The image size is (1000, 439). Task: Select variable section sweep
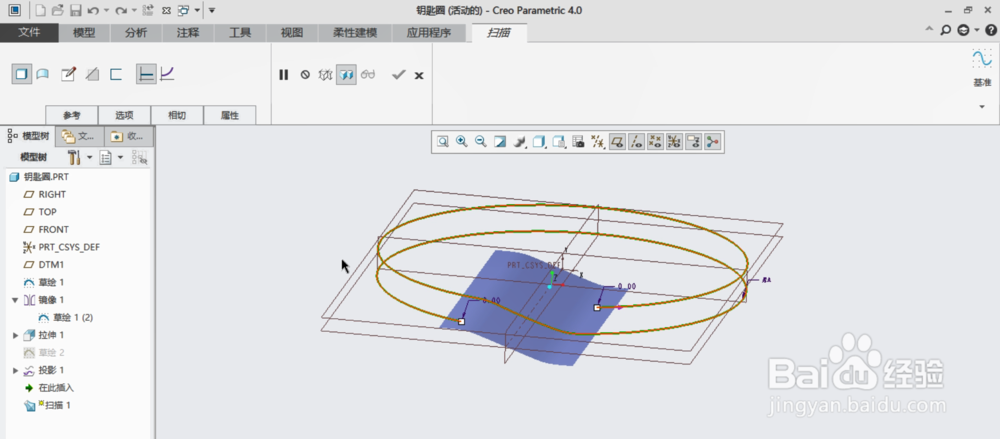pos(166,75)
